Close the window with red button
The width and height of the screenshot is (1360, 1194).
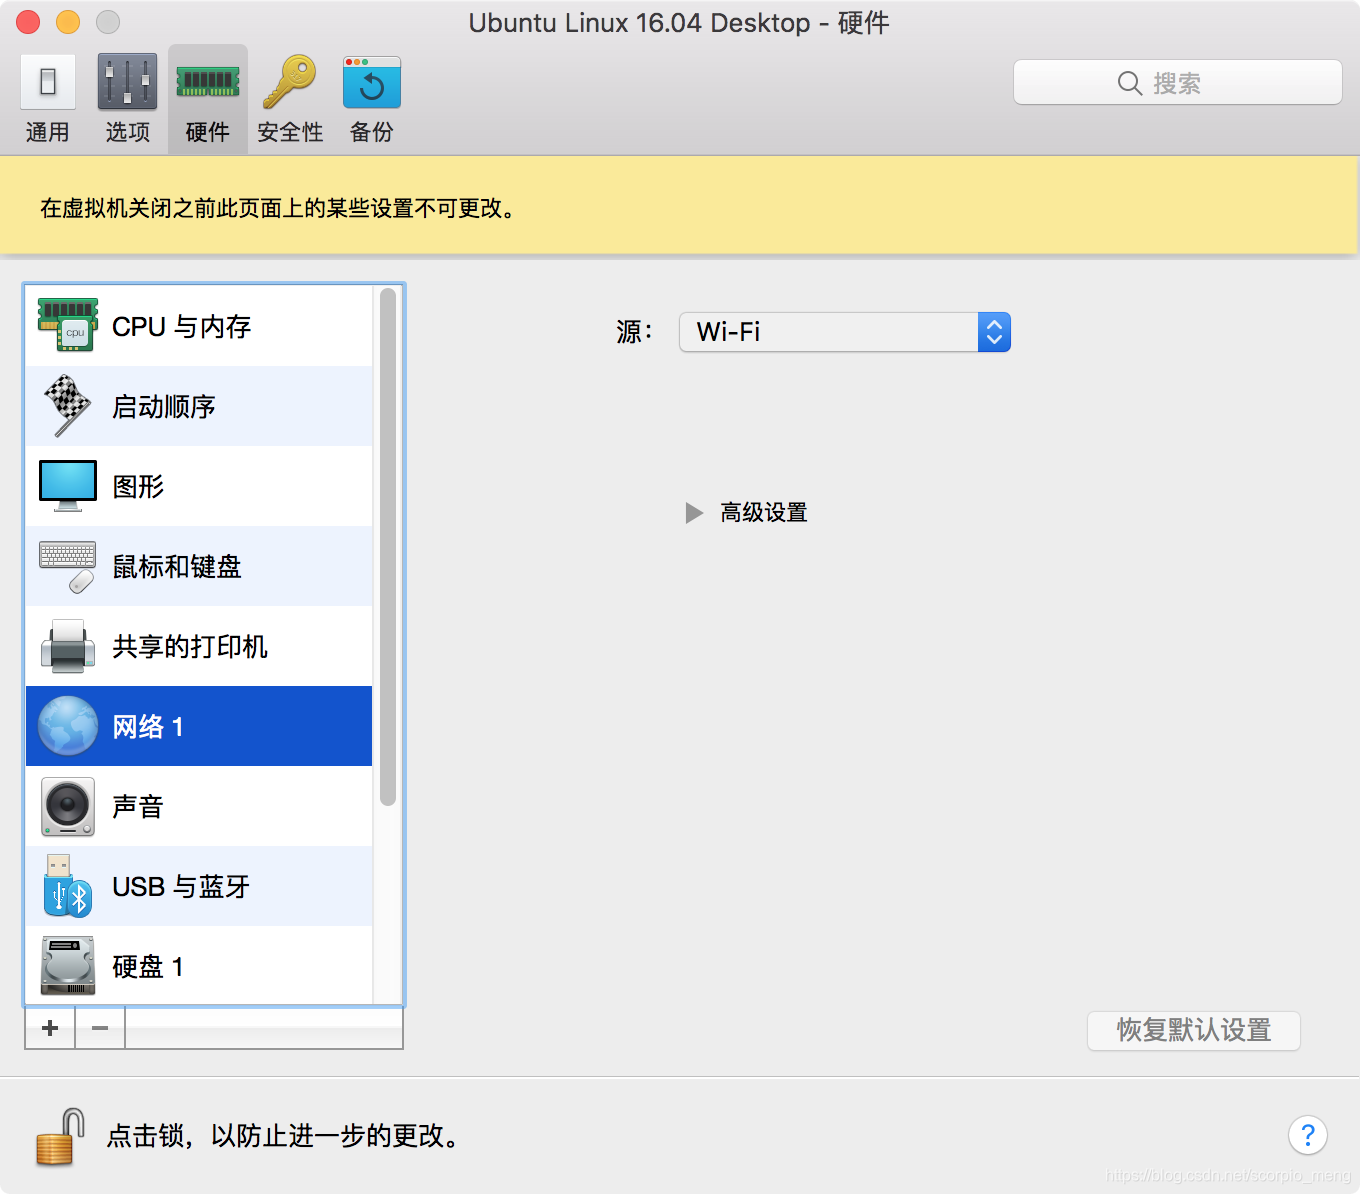coord(28,22)
